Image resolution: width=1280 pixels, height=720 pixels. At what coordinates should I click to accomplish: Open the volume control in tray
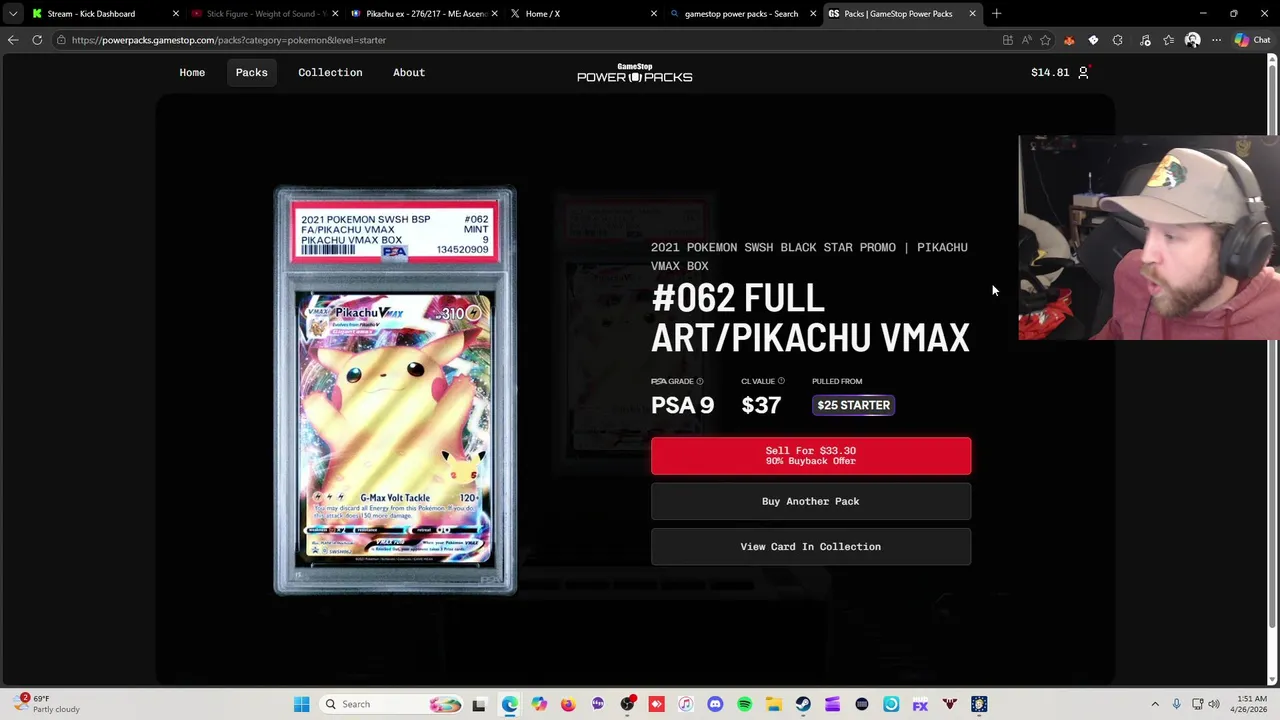click(x=1214, y=704)
